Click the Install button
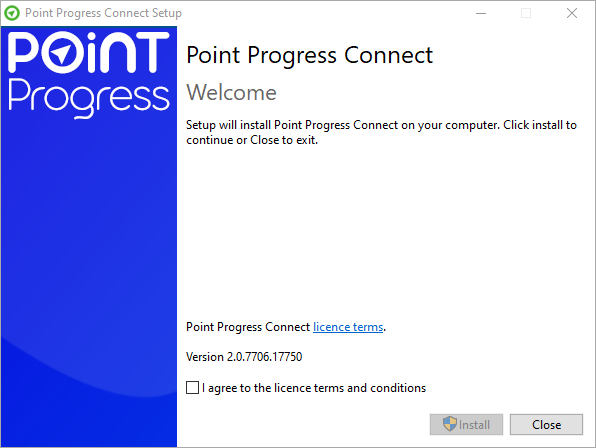596x448 pixels. [466, 424]
